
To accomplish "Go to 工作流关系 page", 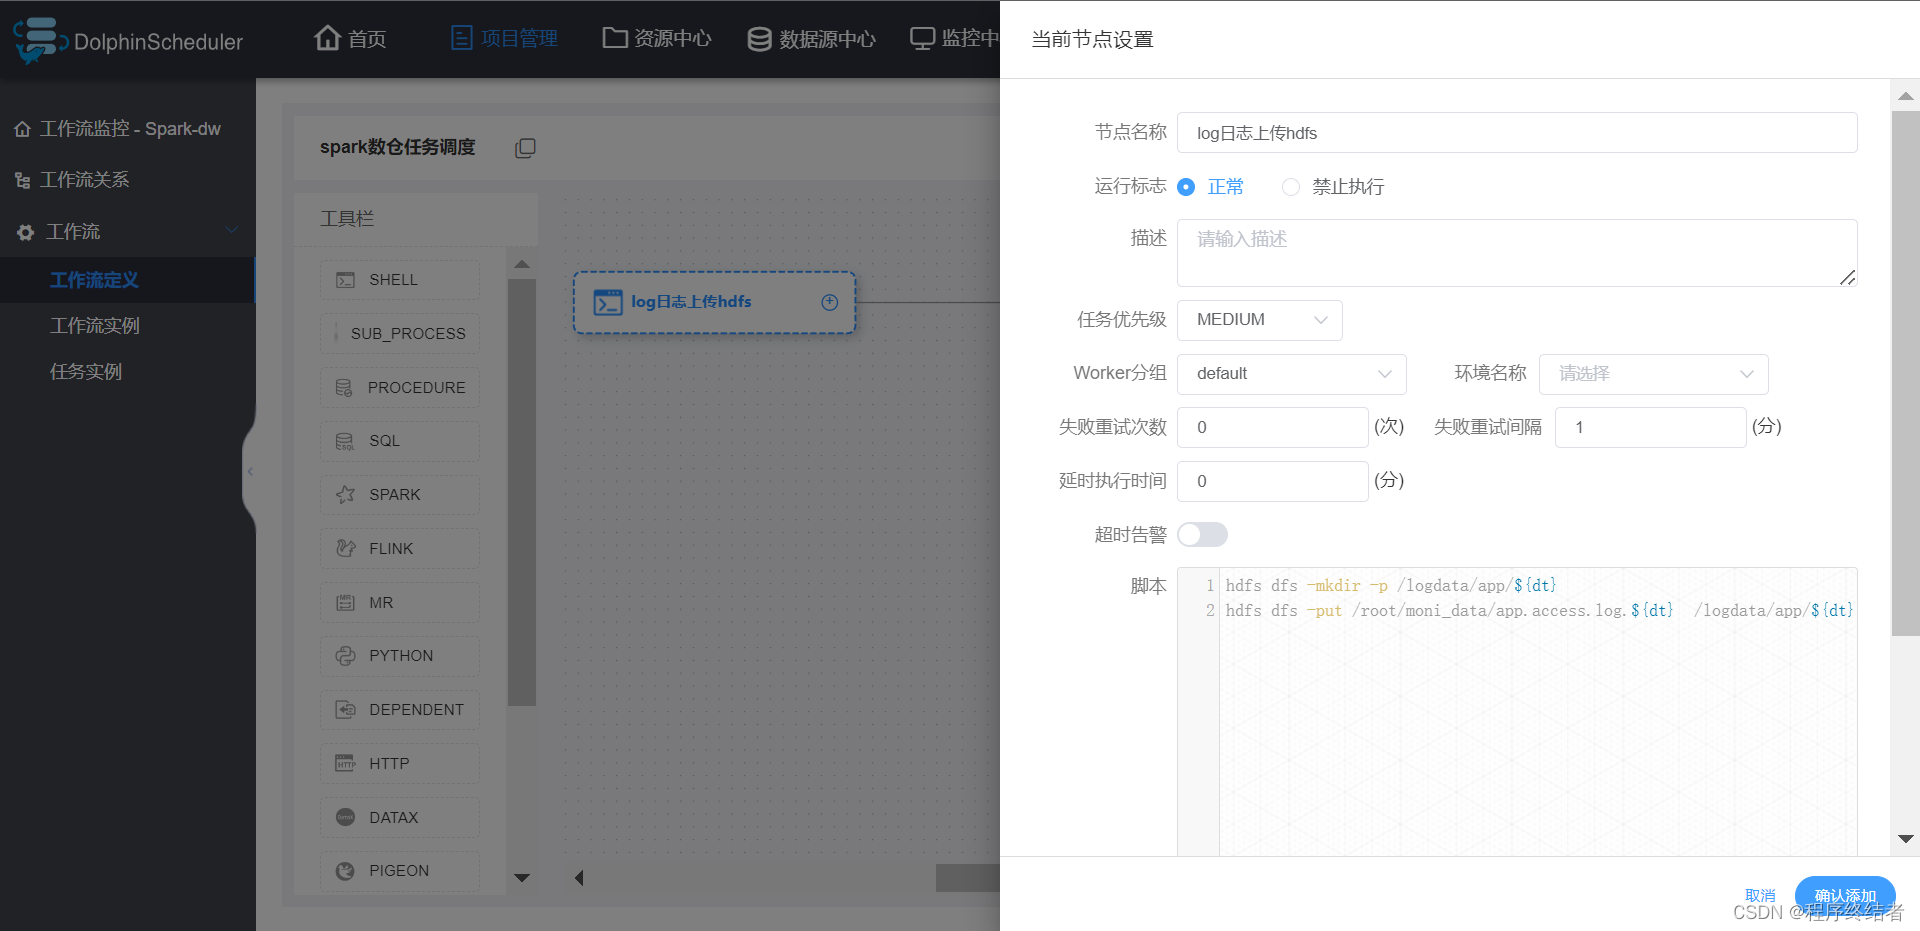I will (x=85, y=180).
